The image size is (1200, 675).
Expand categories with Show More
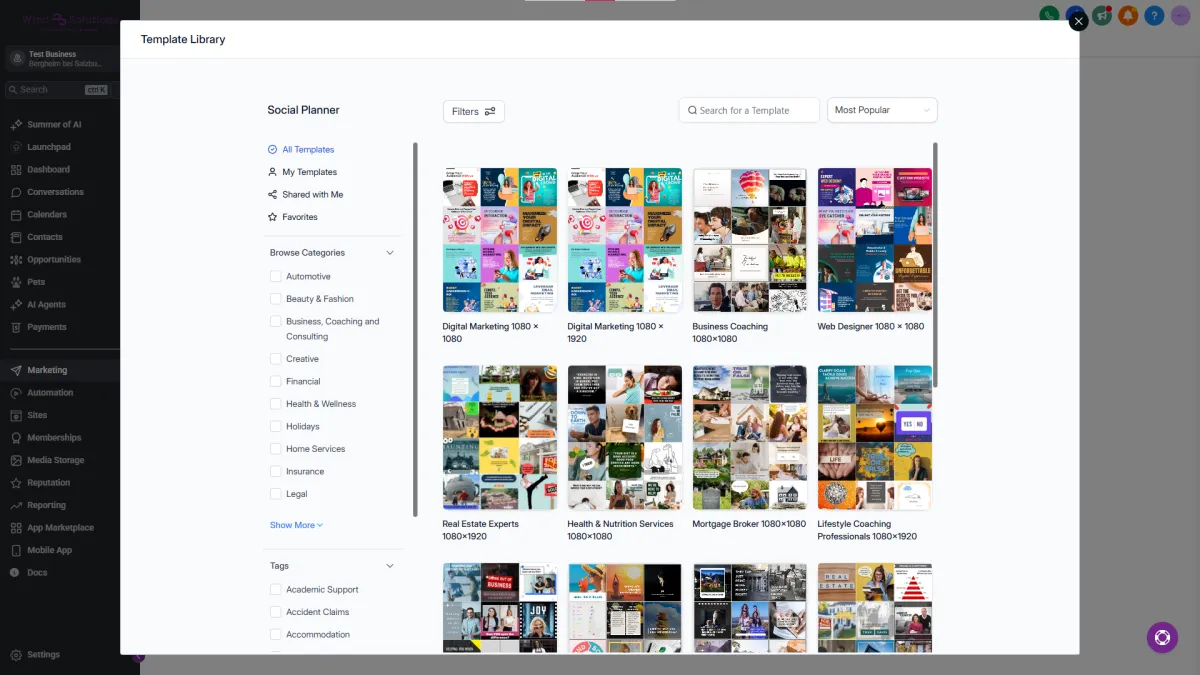pos(296,525)
